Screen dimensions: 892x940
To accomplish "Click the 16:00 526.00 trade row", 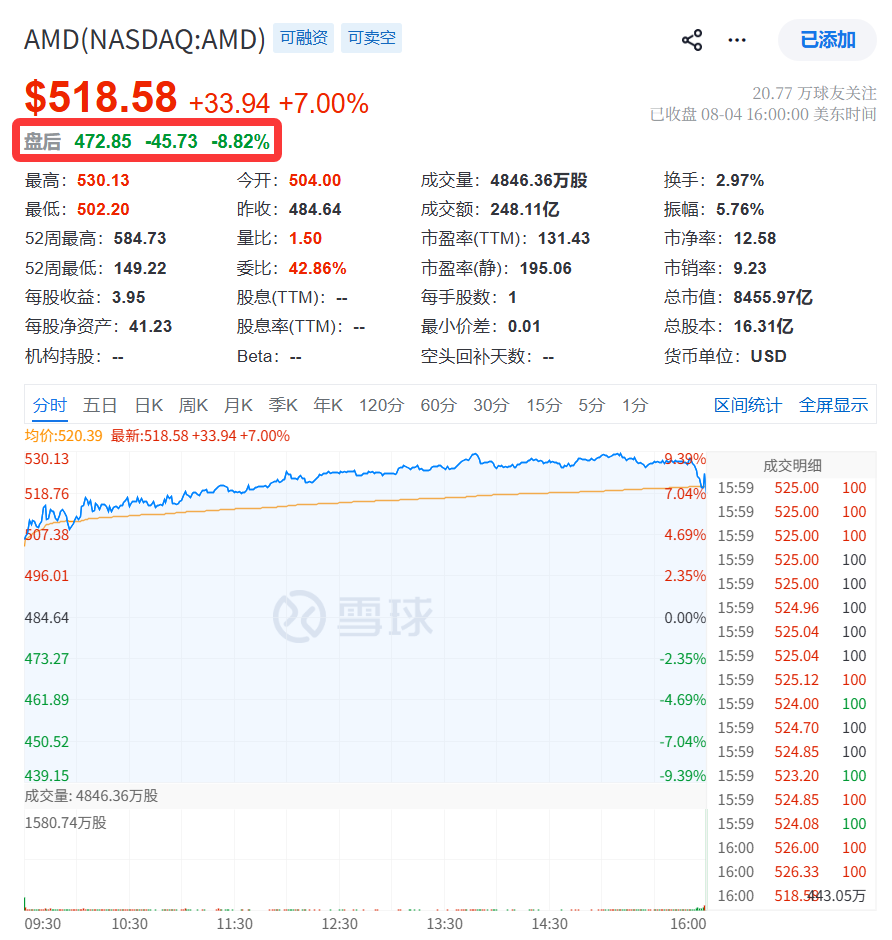I will point(791,848).
